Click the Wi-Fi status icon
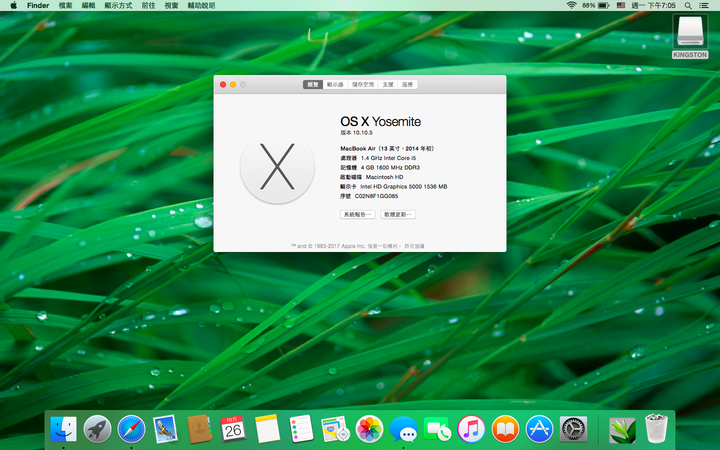The width and height of the screenshot is (720, 450). 572,6
